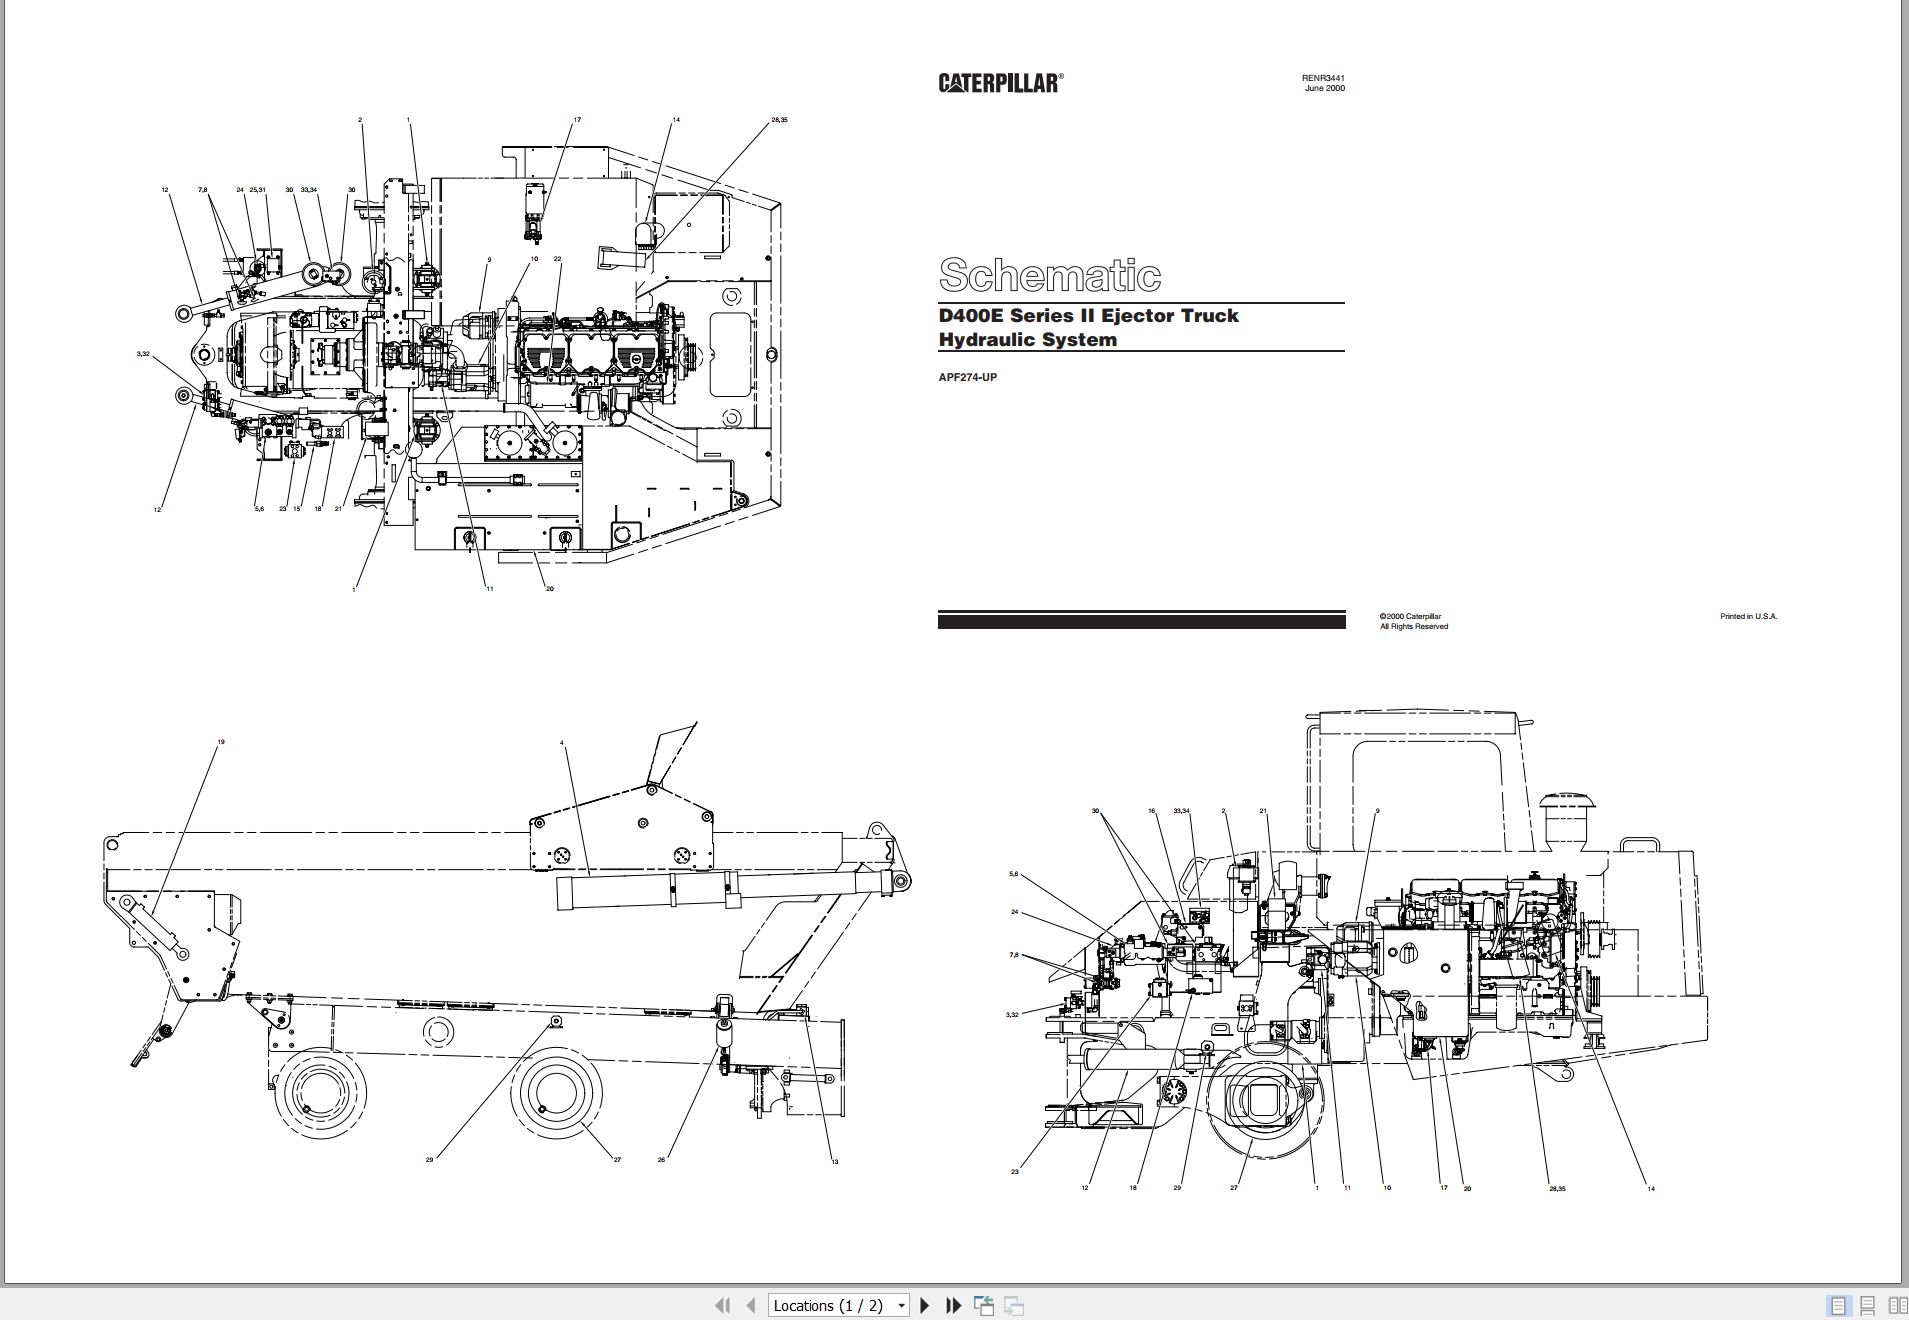Click the 'Hydraulic System' subtitle
This screenshot has width=1909, height=1320.
coord(1027,339)
